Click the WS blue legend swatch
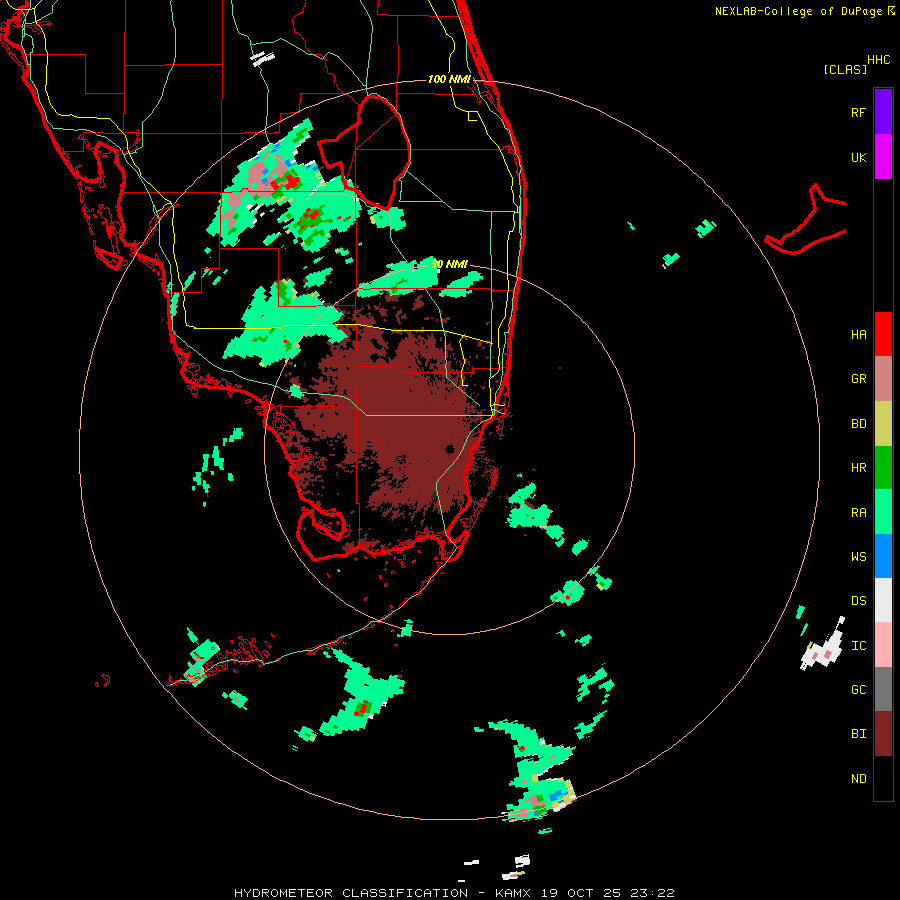The width and height of the screenshot is (900, 900). (x=883, y=556)
